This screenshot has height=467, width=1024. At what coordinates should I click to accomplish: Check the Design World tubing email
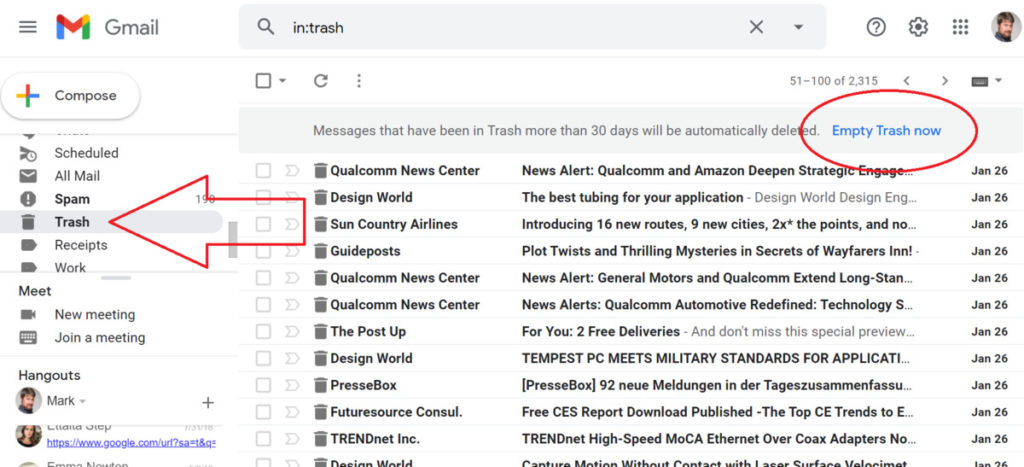[263, 197]
